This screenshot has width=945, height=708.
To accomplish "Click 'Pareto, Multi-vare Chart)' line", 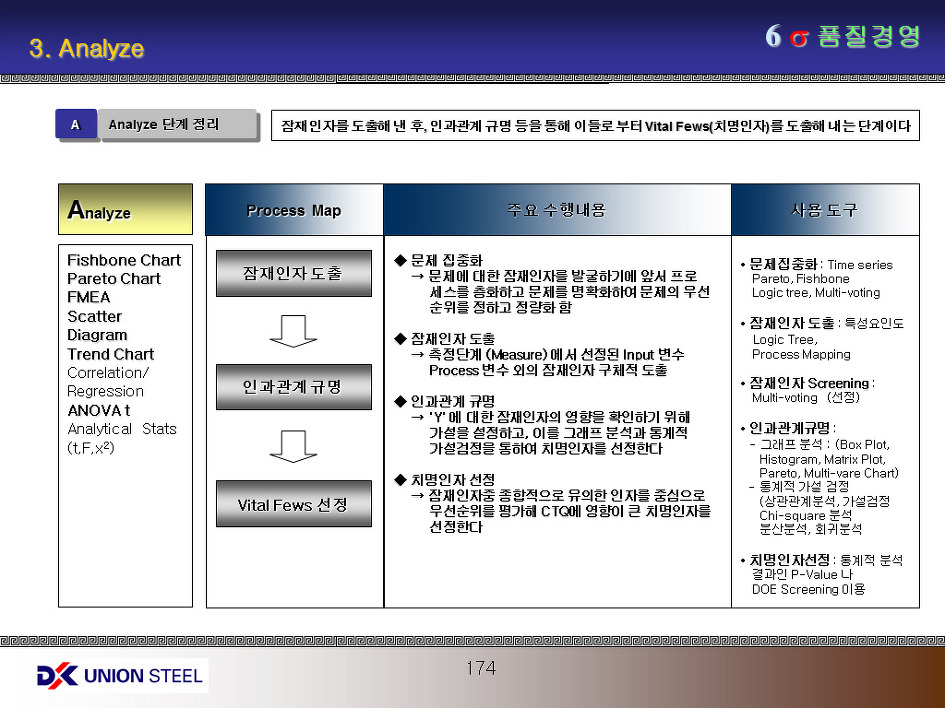I will point(829,473).
